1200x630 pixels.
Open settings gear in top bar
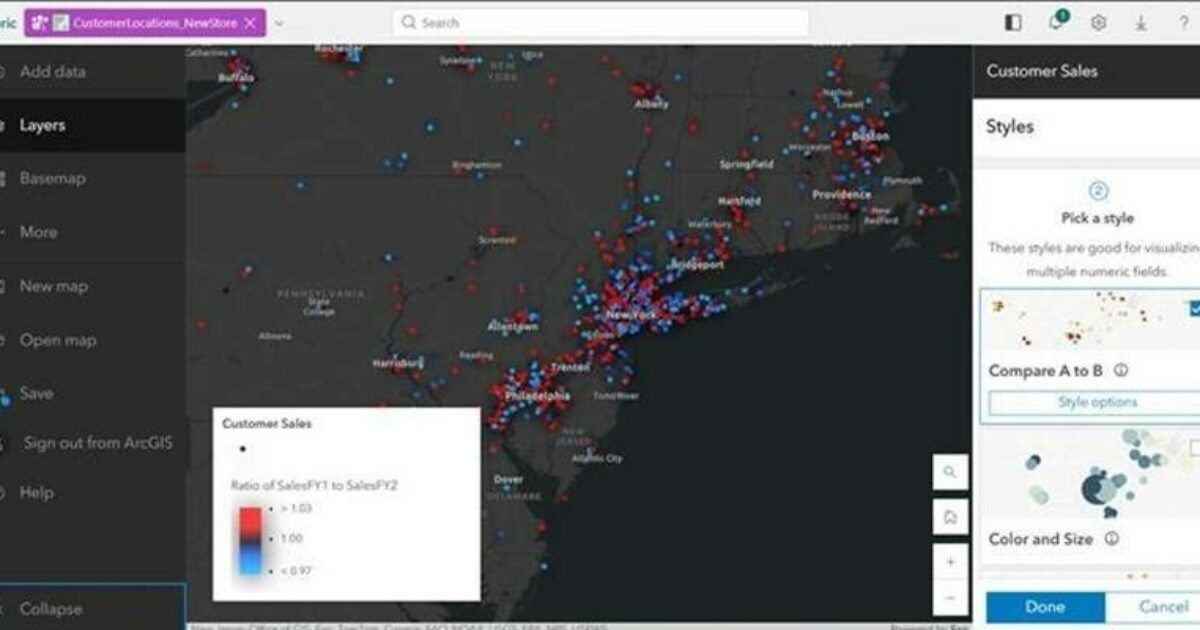click(x=1098, y=23)
